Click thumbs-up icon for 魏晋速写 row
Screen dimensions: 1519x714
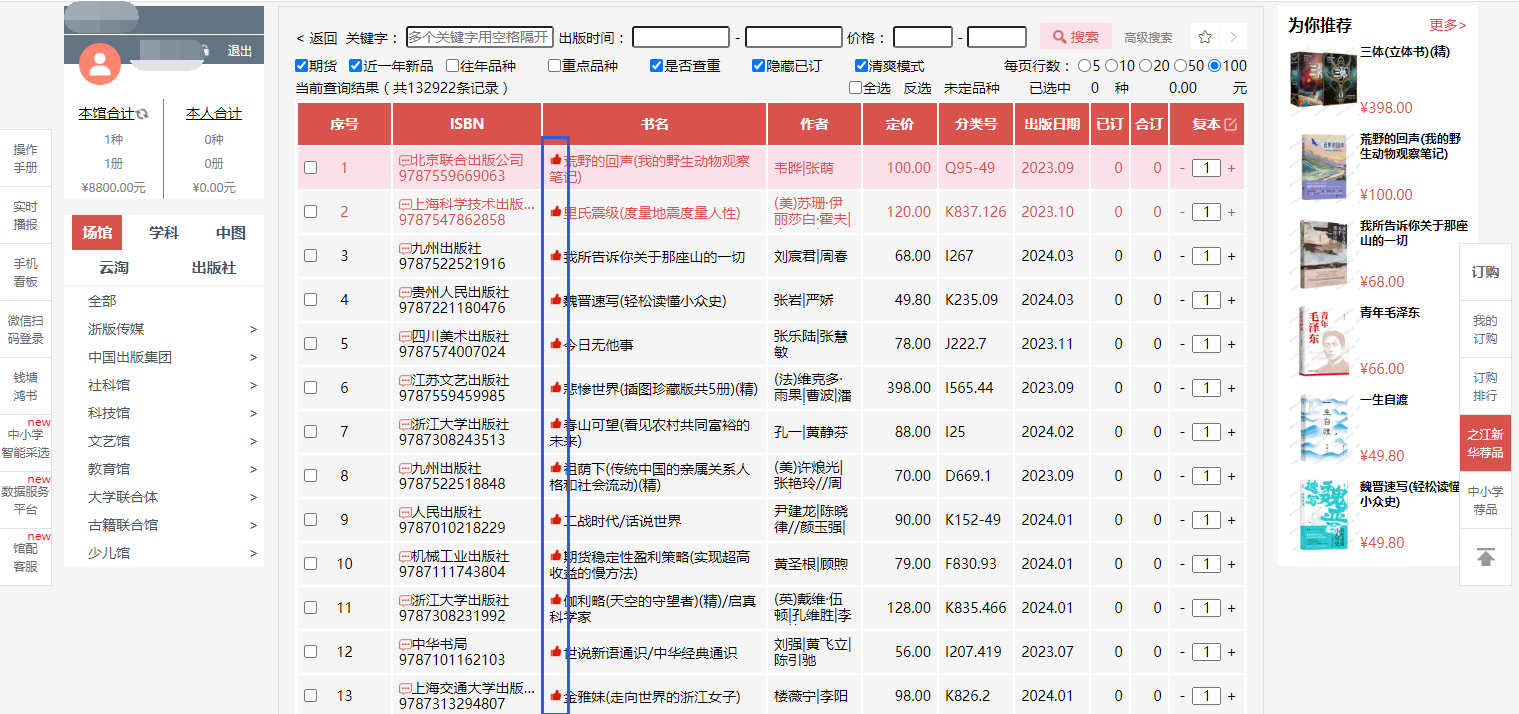point(556,300)
